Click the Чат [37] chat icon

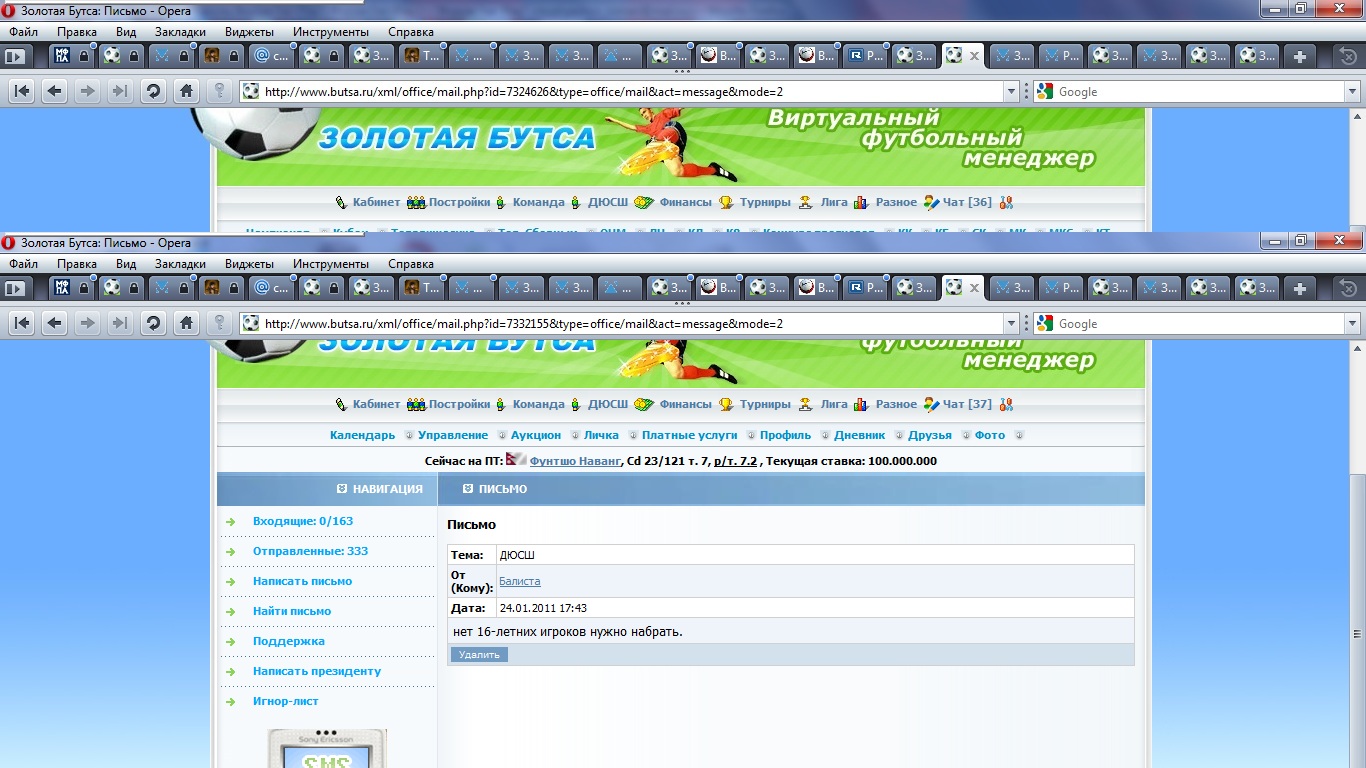(931, 404)
